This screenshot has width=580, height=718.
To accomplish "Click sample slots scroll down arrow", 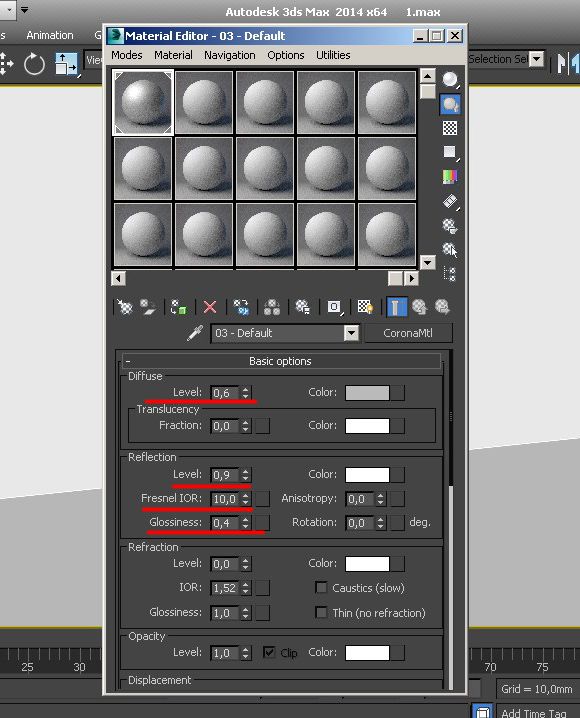I will [428, 263].
